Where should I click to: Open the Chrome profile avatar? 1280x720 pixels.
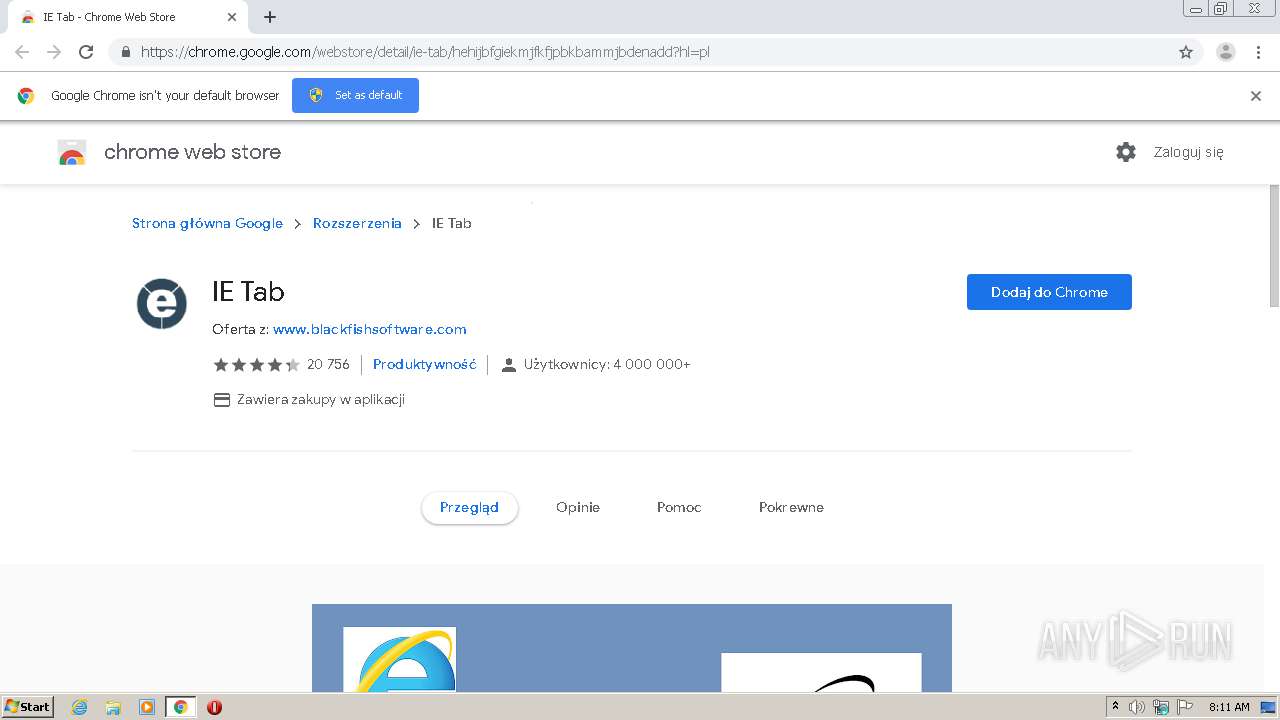pos(1225,52)
